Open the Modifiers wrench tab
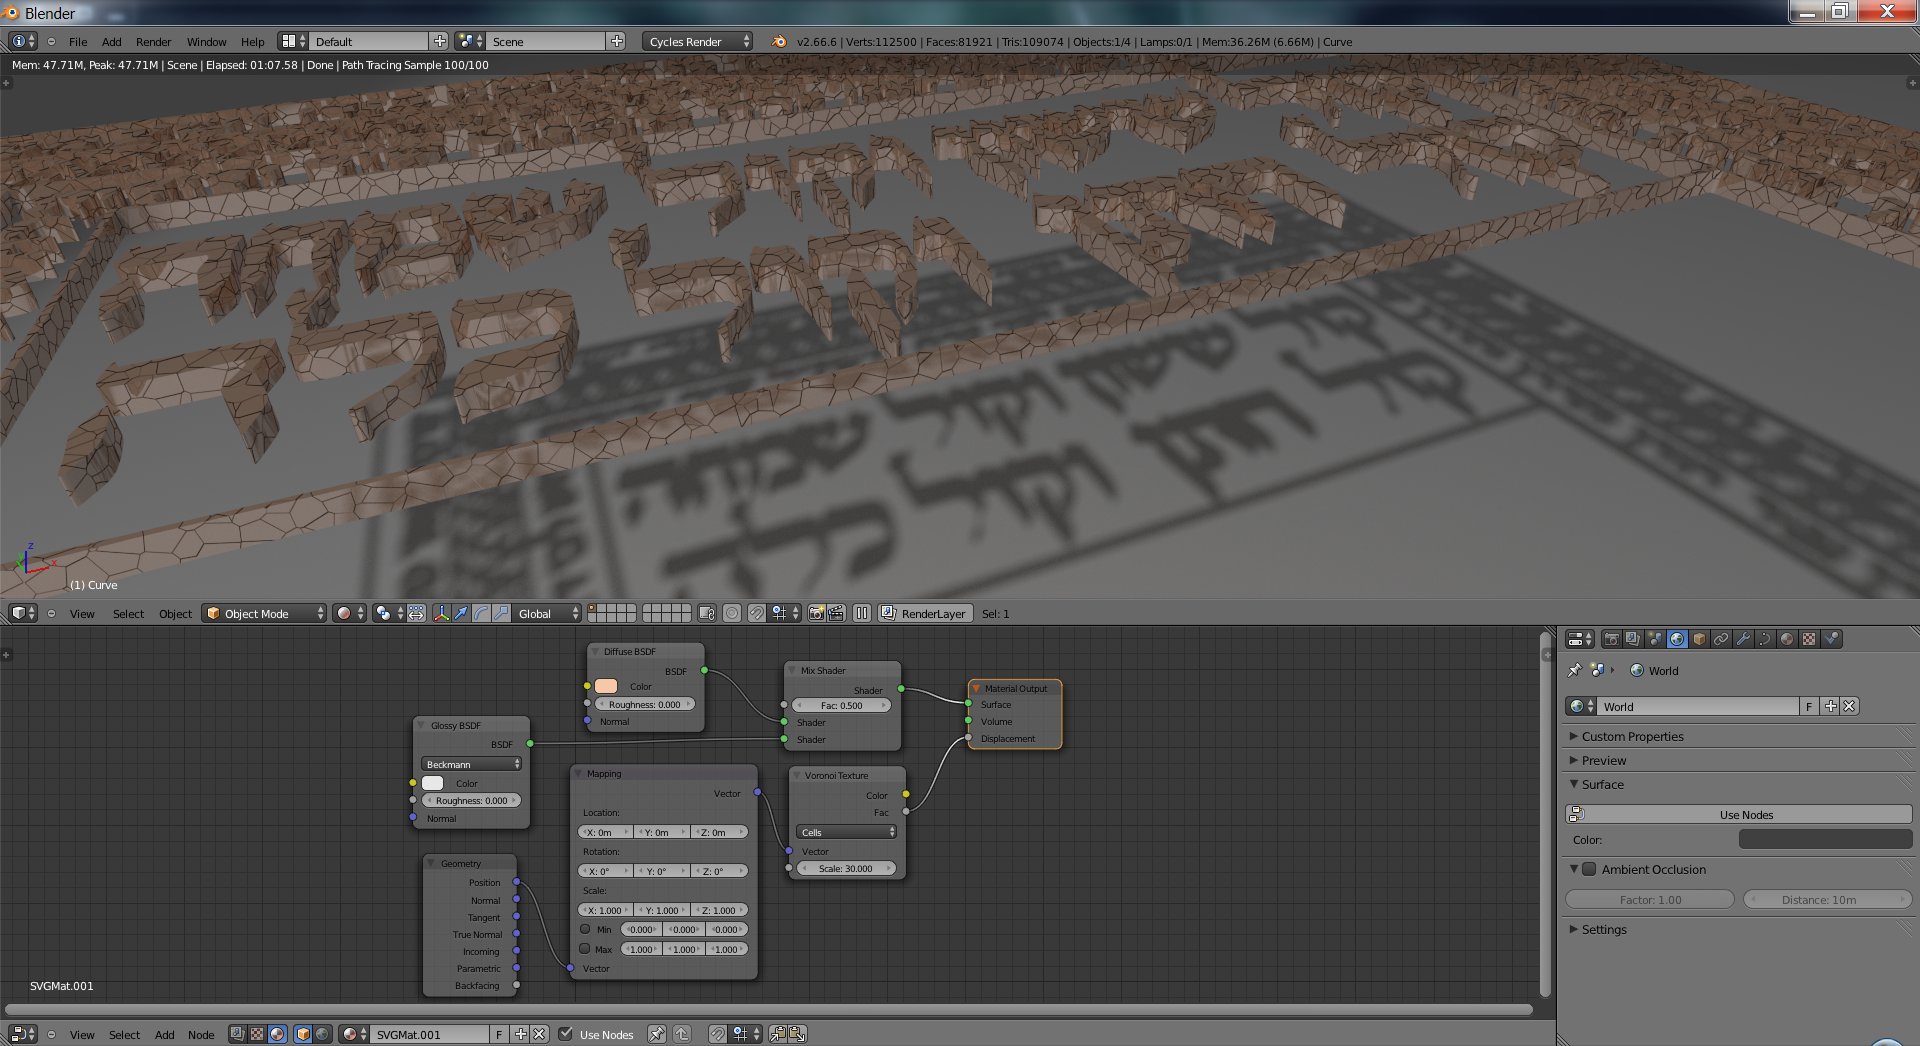The width and height of the screenshot is (1920, 1046). click(1743, 639)
